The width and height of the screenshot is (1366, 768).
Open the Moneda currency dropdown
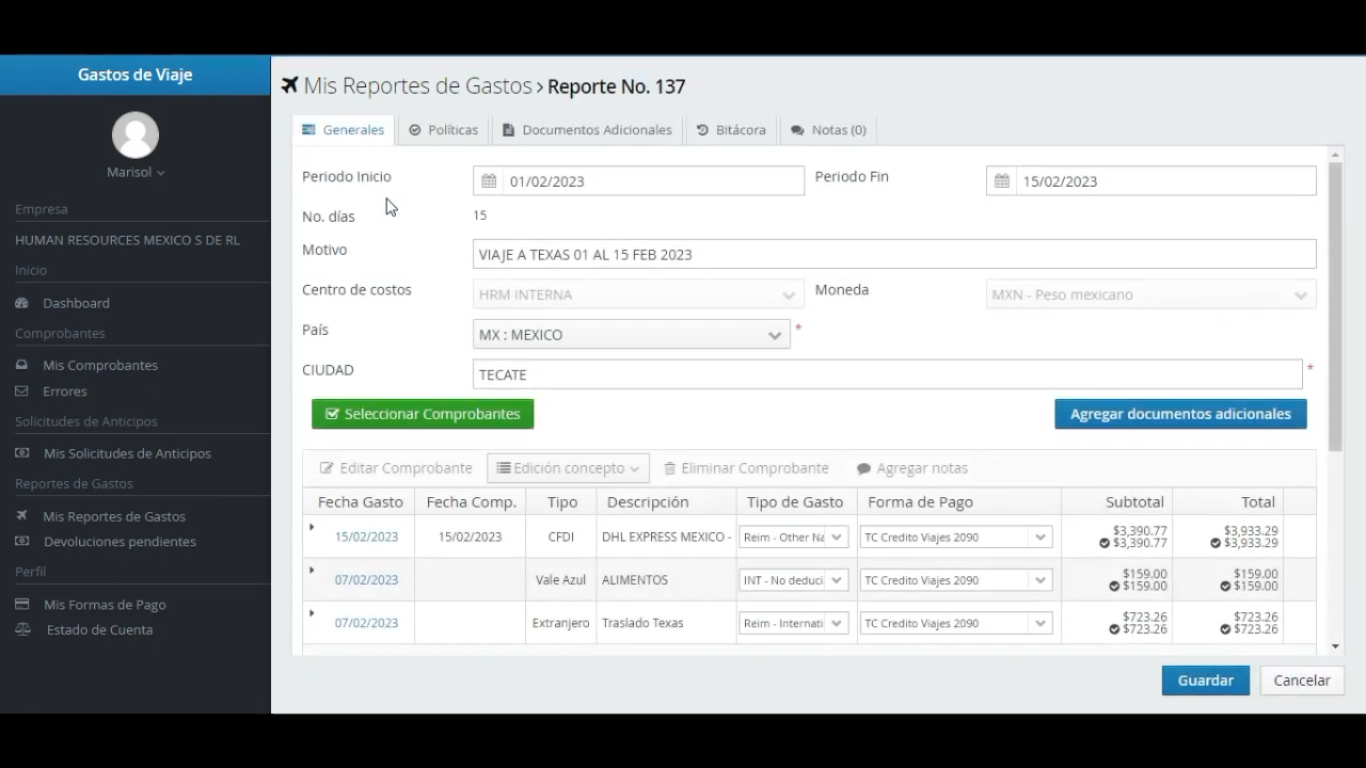pos(1151,295)
